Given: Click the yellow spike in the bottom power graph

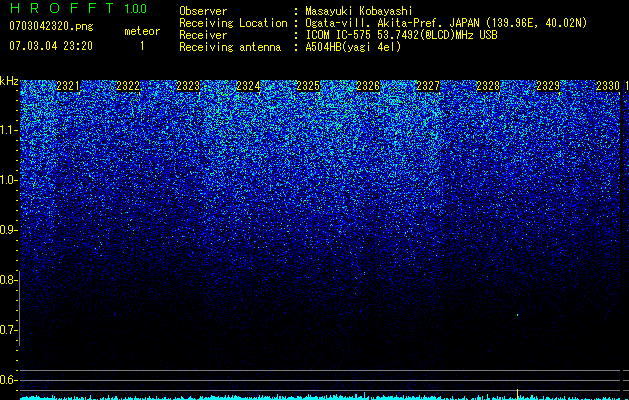Looking at the screenshot, I should point(517,393).
